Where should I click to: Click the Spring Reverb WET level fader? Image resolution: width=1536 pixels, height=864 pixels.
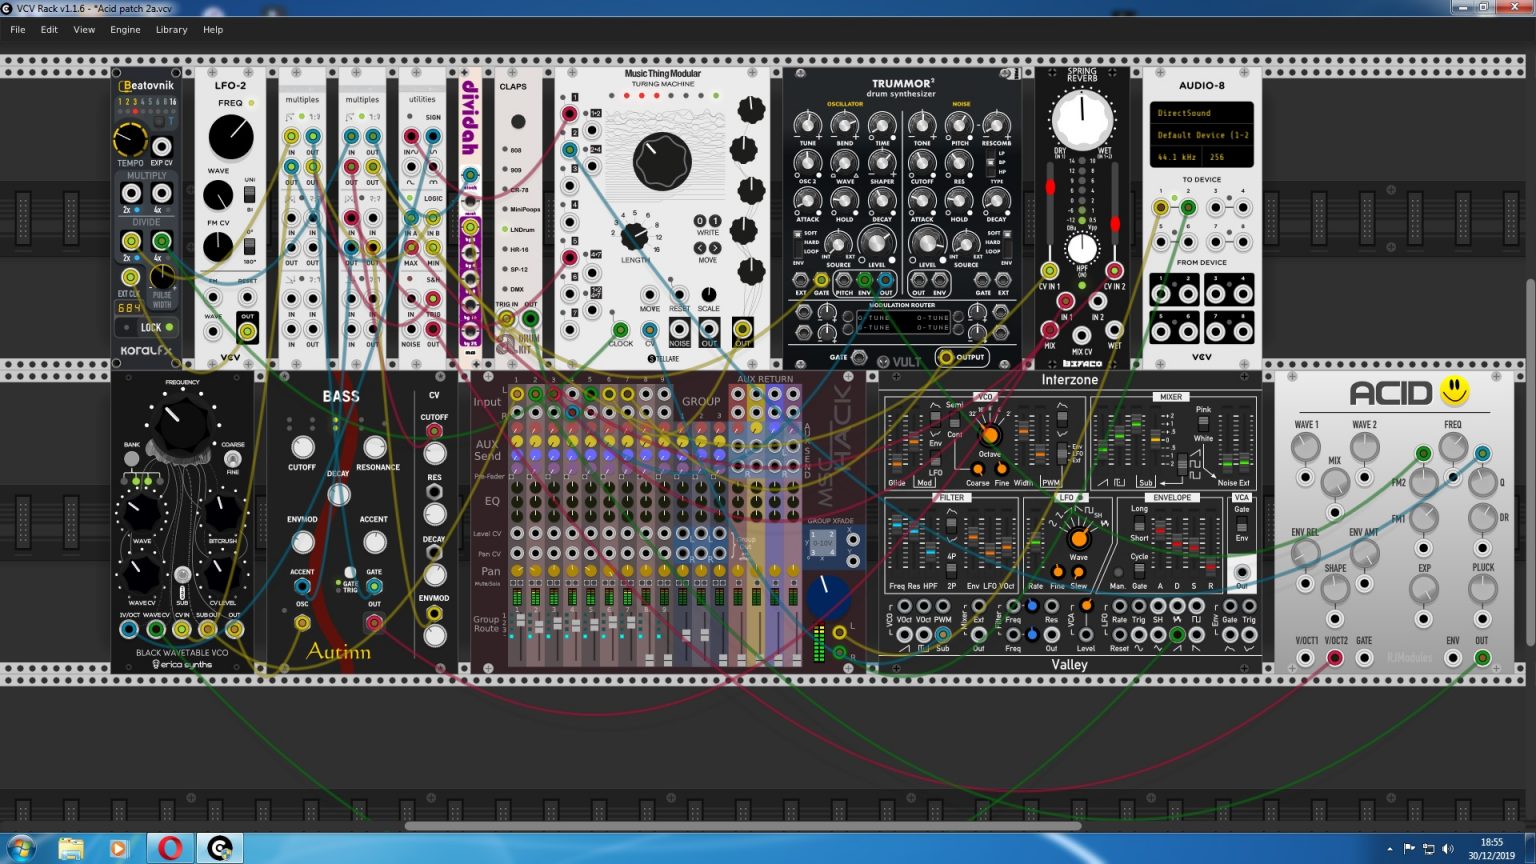[x=1115, y=224]
